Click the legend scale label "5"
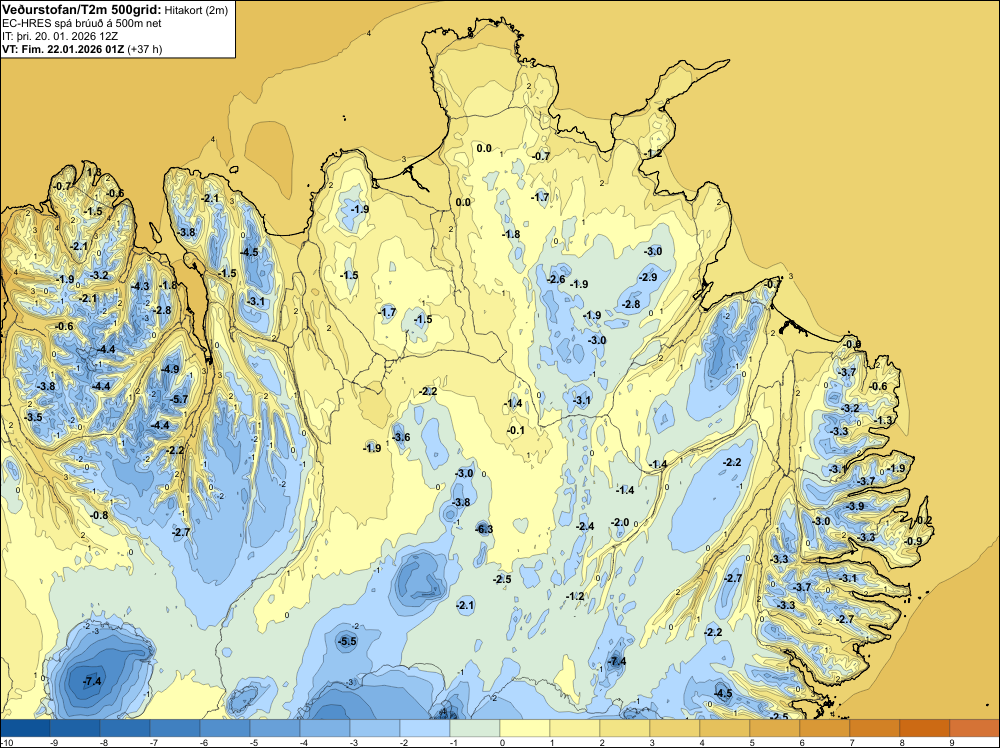The width and height of the screenshot is (1000, 748). pyautogui.click(x=753, y=742)
